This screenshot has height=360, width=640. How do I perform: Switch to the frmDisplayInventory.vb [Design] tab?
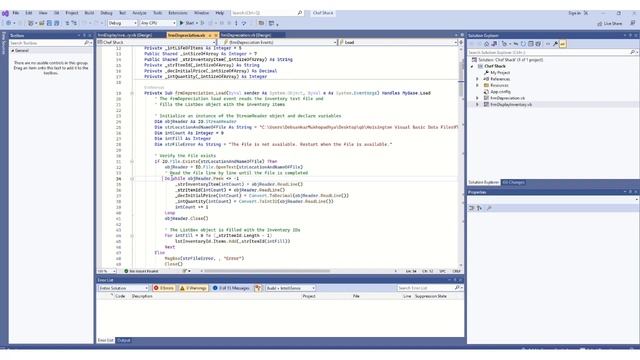tap(124, 36)
